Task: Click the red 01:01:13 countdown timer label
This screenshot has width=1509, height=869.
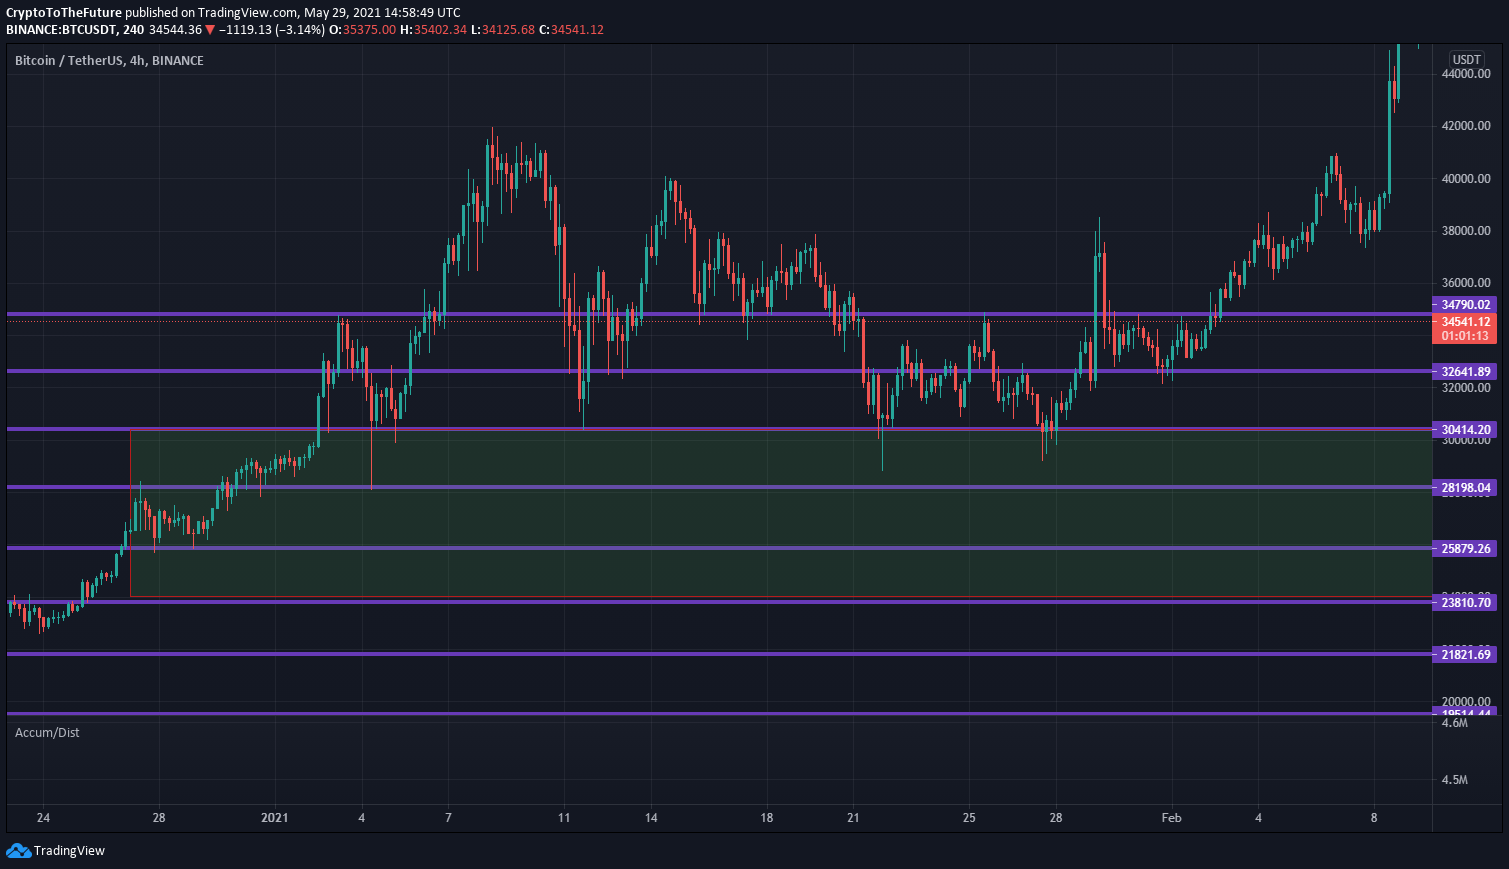Action: pyautogui.click(x=1465, y=337)
